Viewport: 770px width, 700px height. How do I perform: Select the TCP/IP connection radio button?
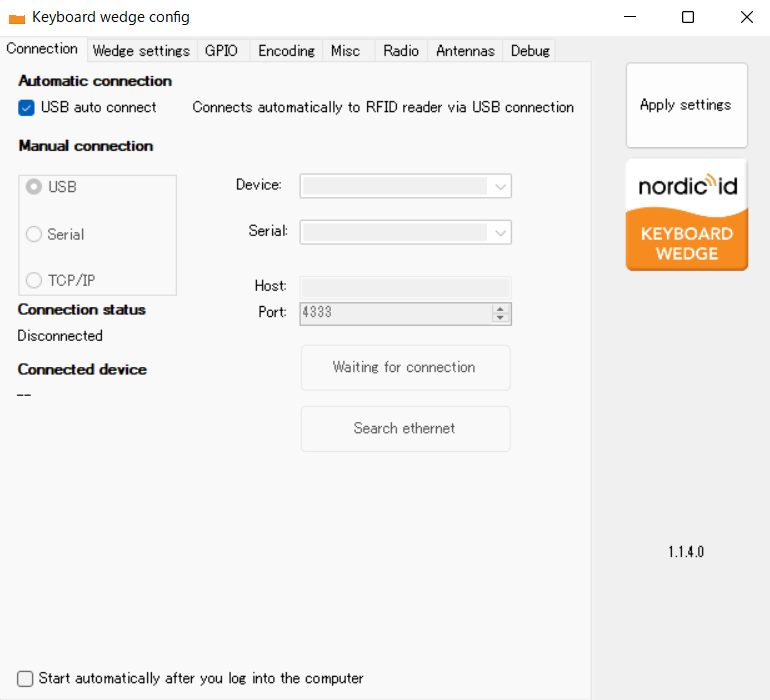pos(35,280)
